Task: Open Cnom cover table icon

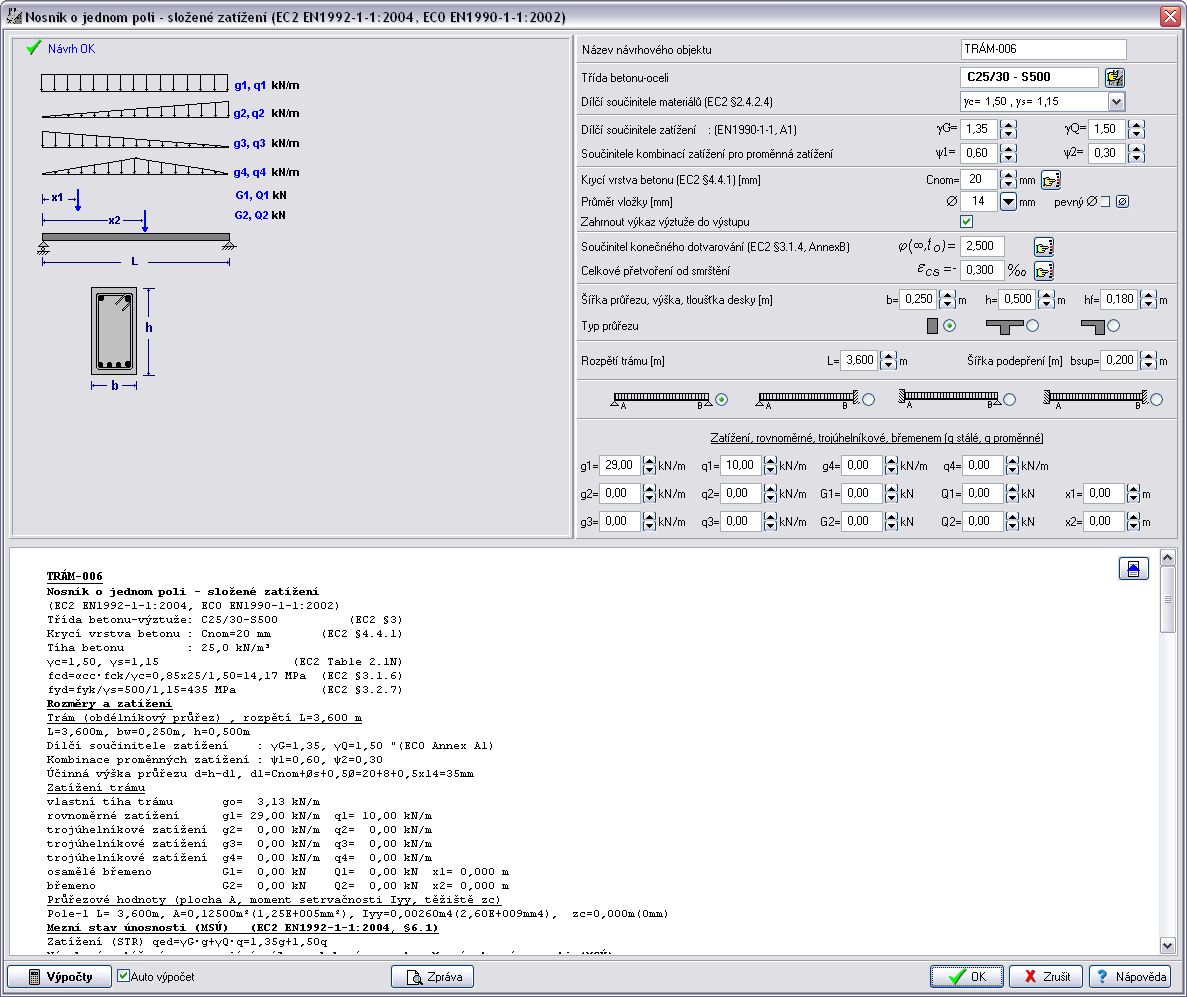Action: coord(1051,180)
